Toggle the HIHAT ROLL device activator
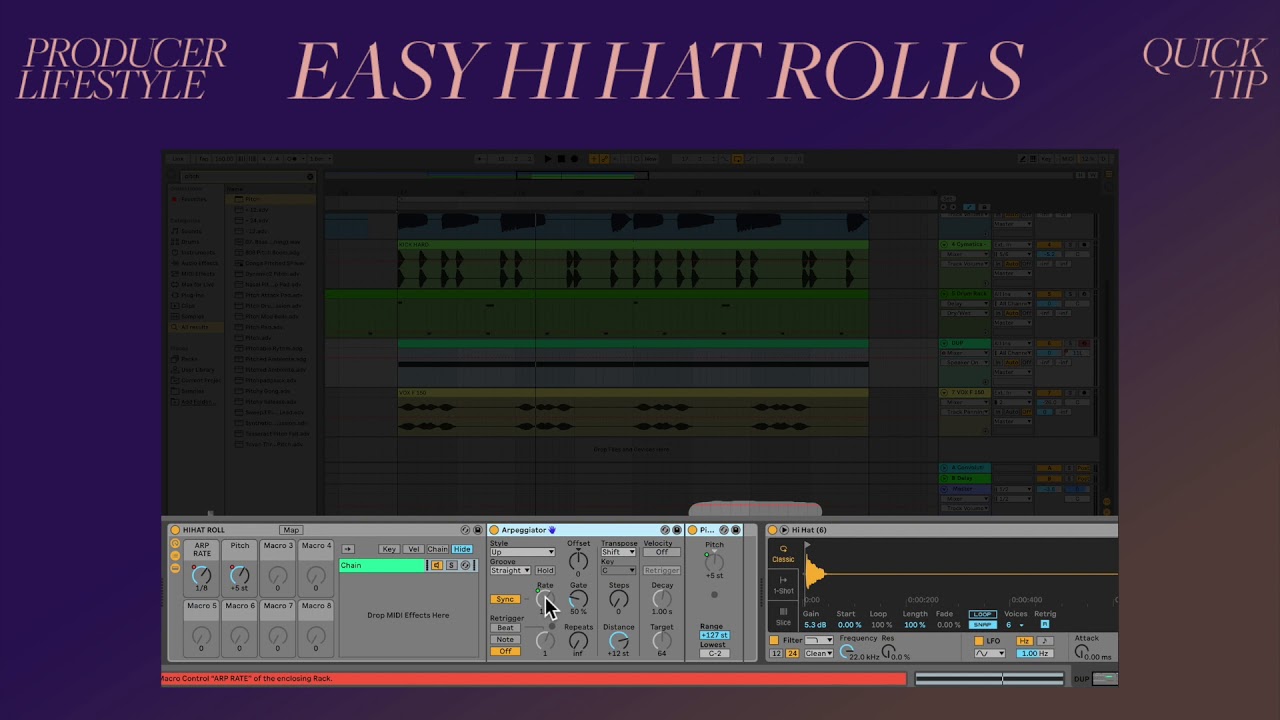 point(175,530)
